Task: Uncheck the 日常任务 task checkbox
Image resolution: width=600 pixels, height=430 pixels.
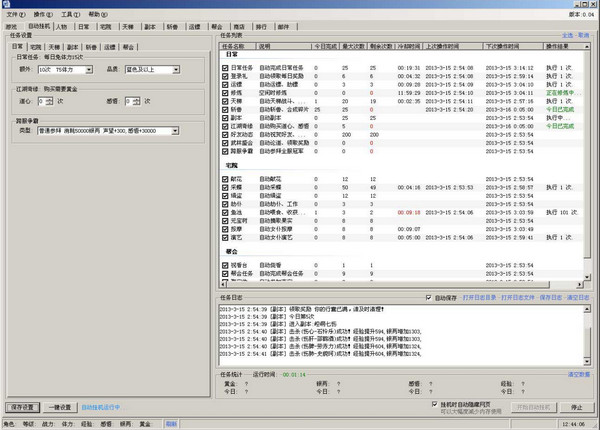Action: click(x=225, y=68)
